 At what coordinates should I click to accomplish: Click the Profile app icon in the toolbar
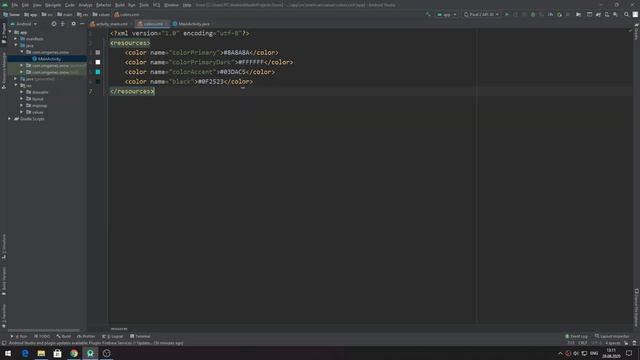click(x=550, y=14)
